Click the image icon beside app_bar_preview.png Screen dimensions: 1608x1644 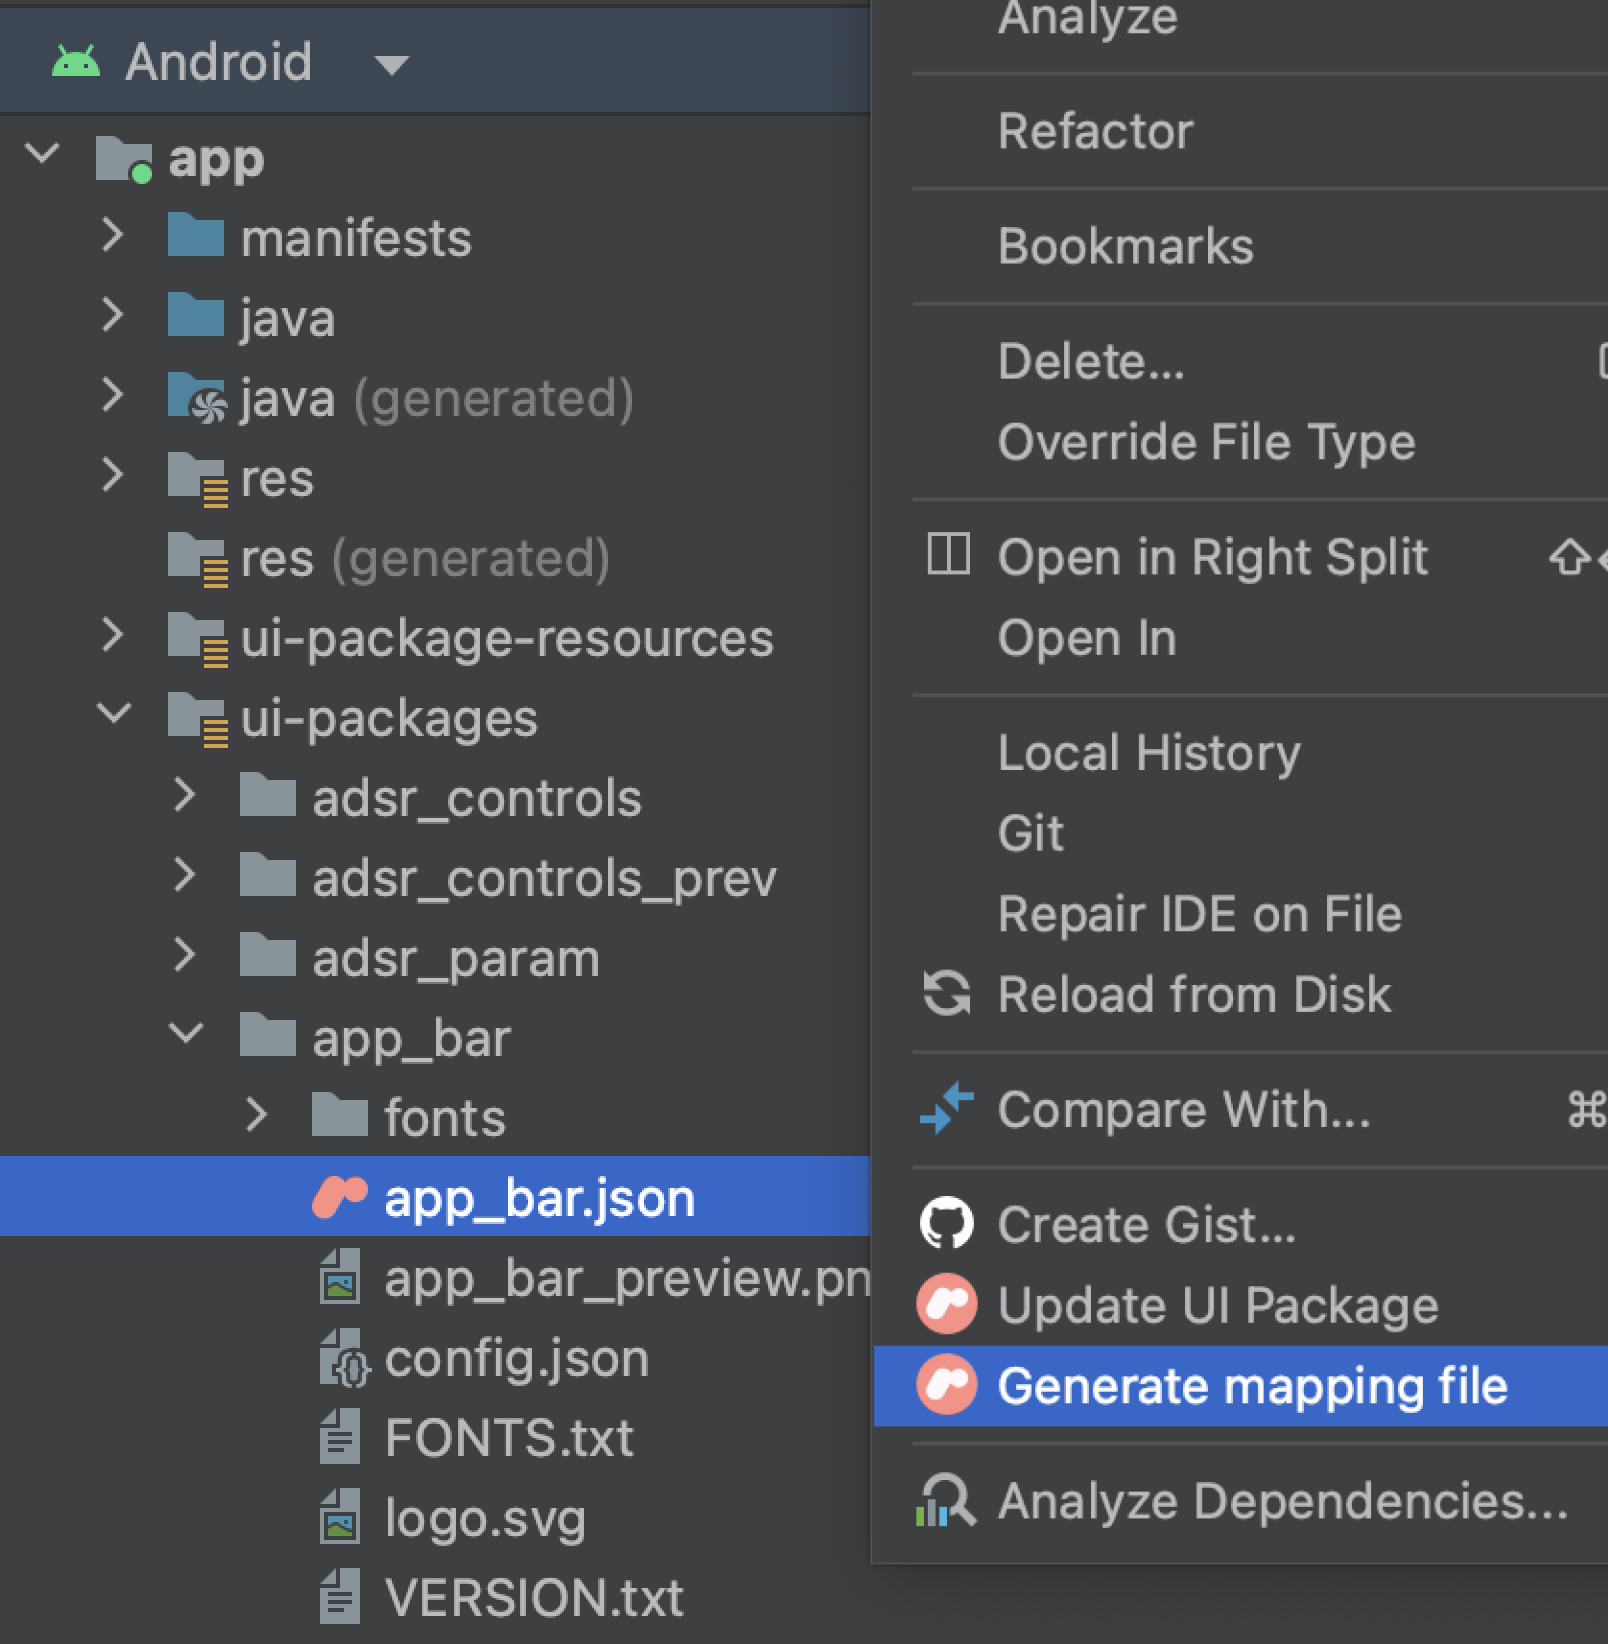pos(340,1276)
